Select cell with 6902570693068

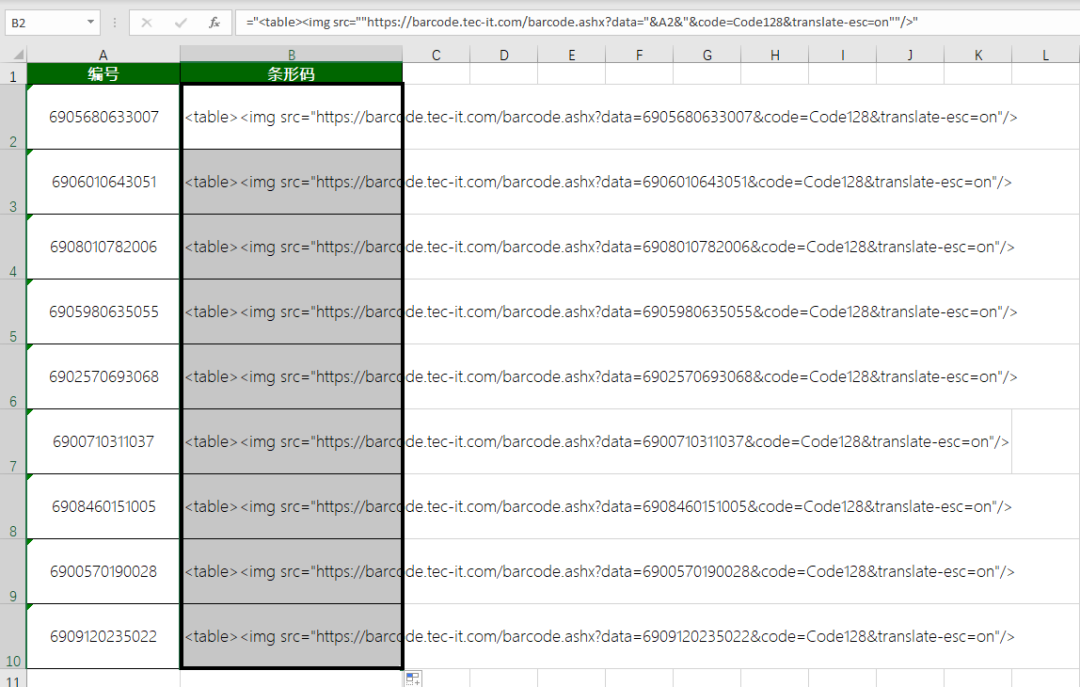point(103,376)
